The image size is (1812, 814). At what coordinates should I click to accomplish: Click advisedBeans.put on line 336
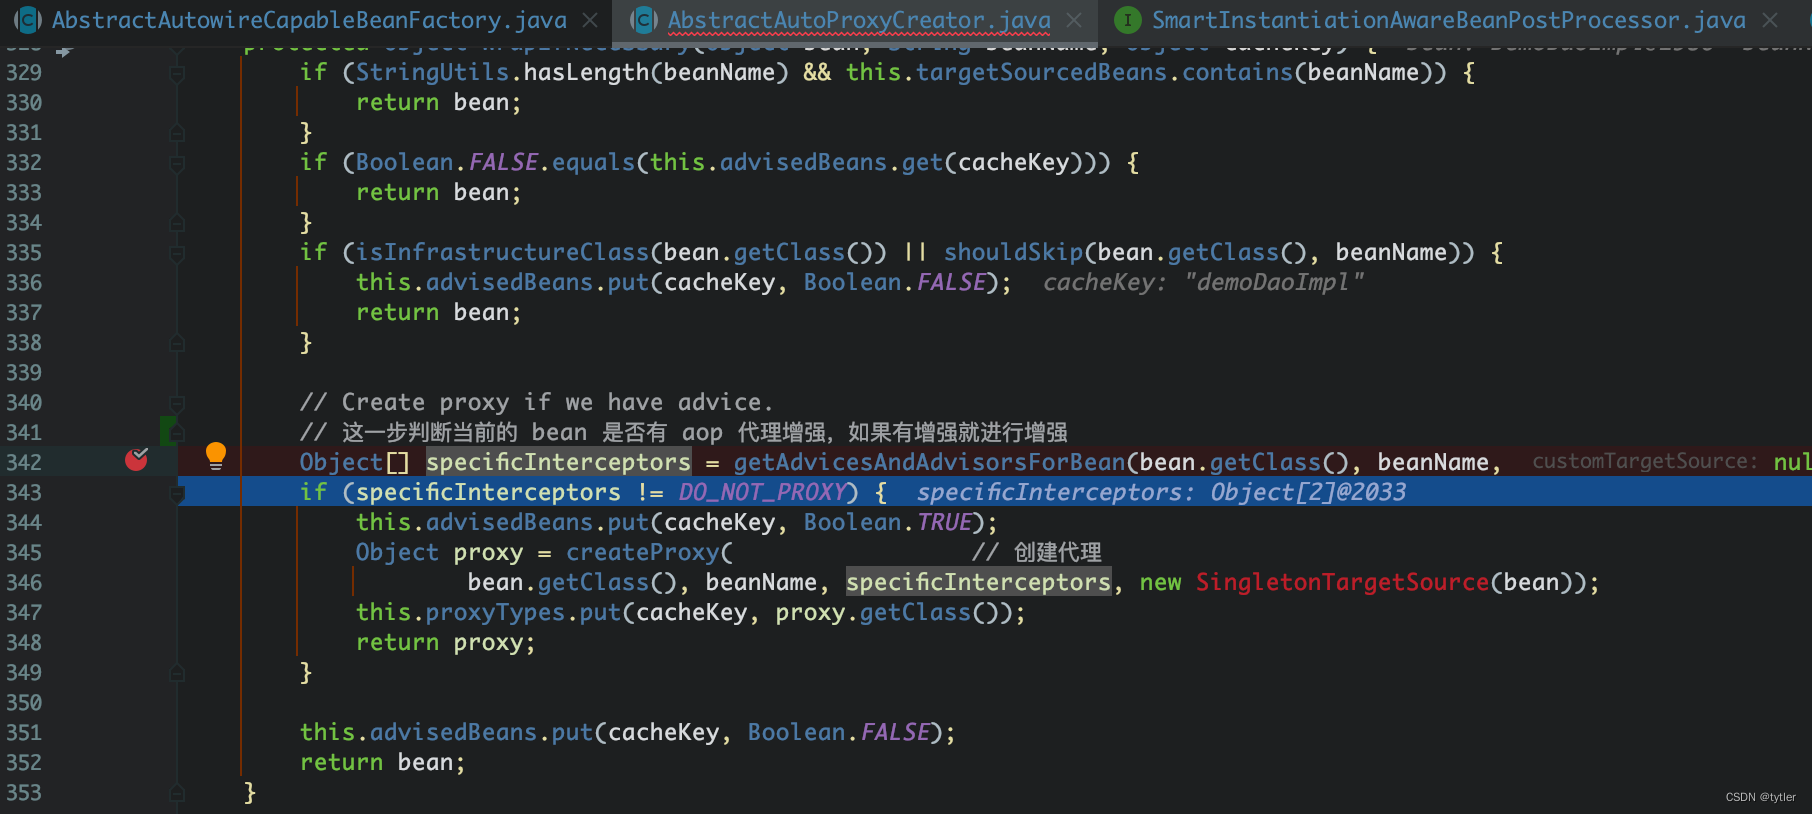537,282
